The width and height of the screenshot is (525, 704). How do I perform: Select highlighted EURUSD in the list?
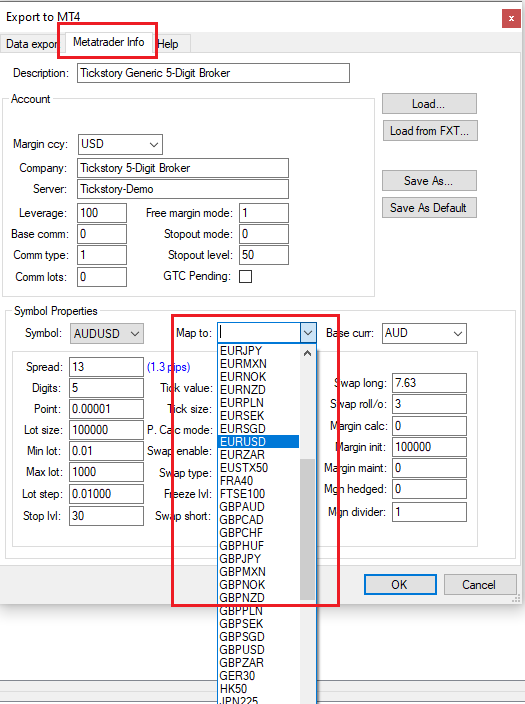click(259, 442)
